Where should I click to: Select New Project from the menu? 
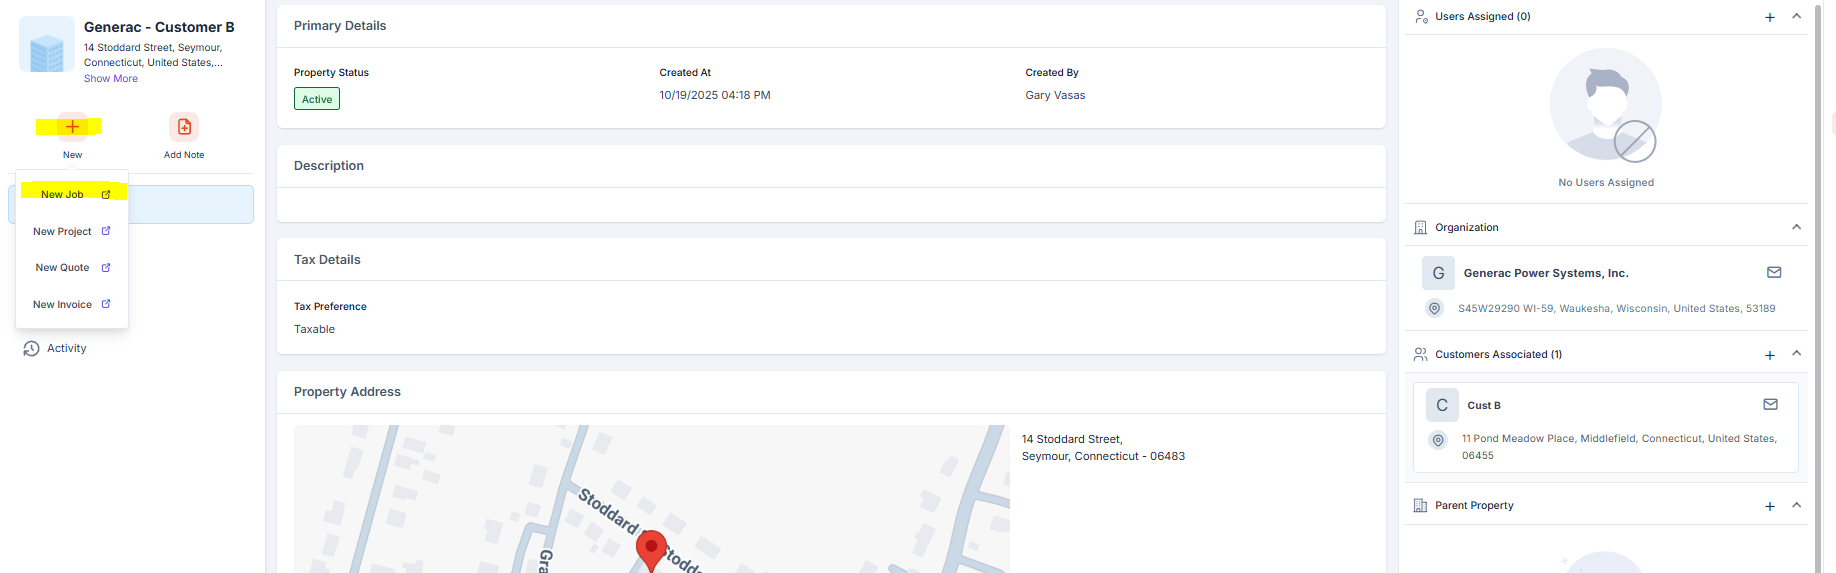coord(62,232)
